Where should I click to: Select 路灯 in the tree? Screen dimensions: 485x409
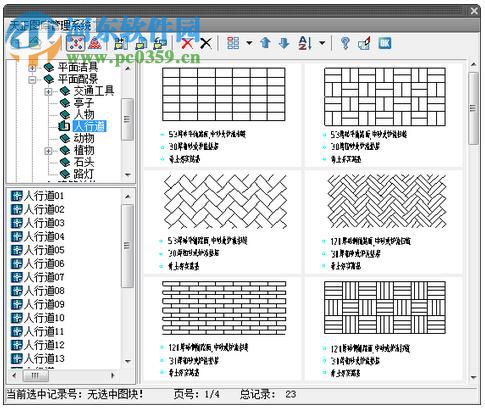tap(84, 174)
